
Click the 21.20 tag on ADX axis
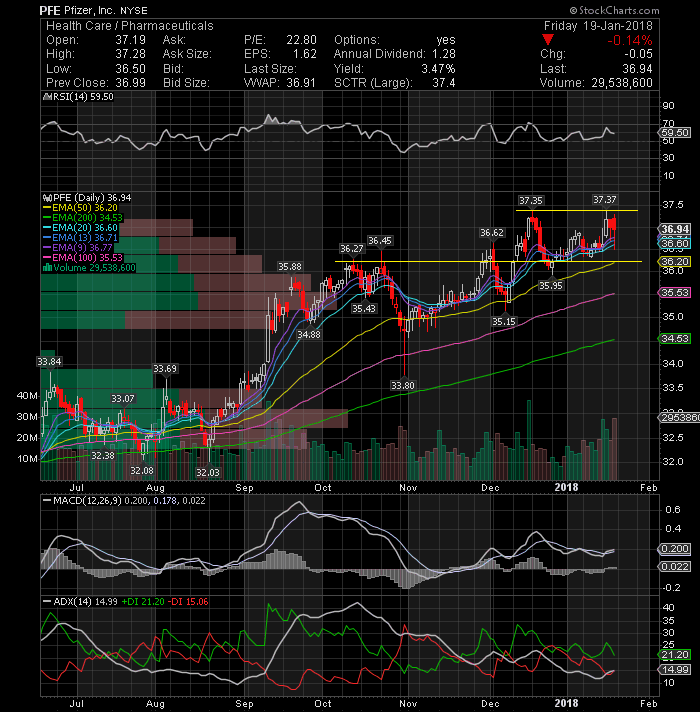675,654
